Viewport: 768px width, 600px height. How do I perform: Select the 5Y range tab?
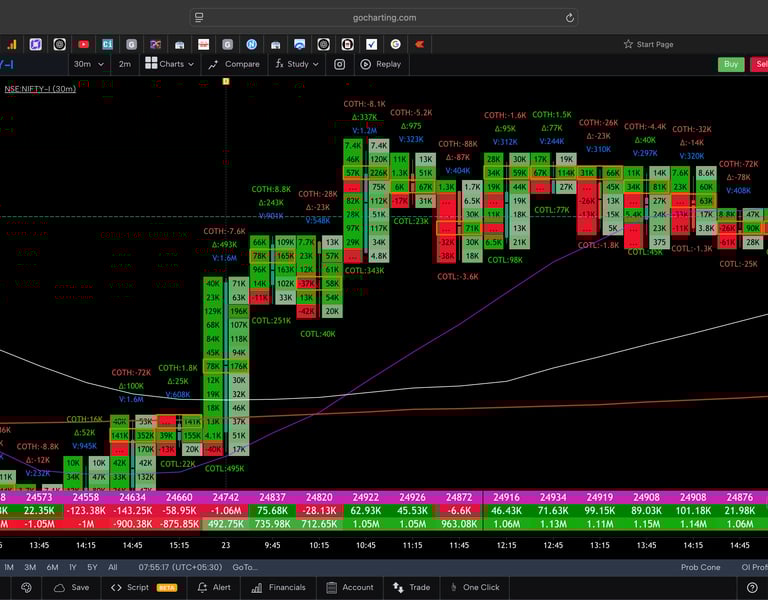pyautogui.click(x=93, y=567)
